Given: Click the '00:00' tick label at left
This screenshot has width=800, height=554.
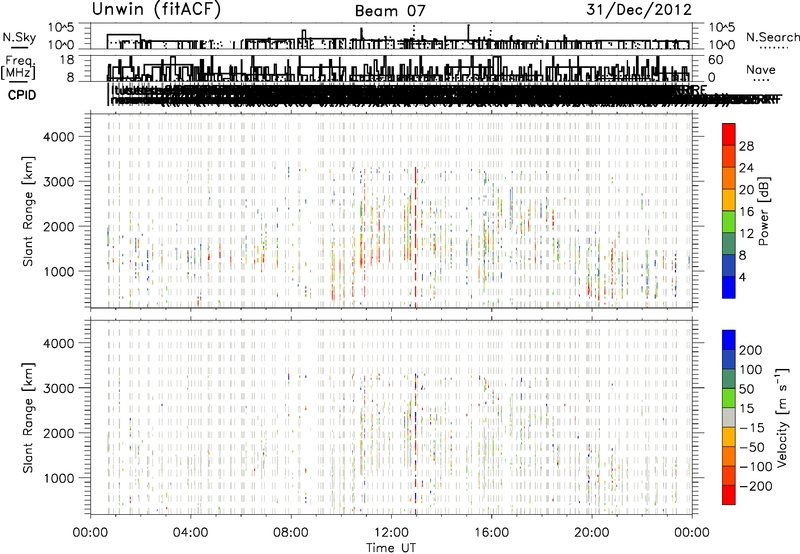Looking at the screenshot, I should 90,533.
